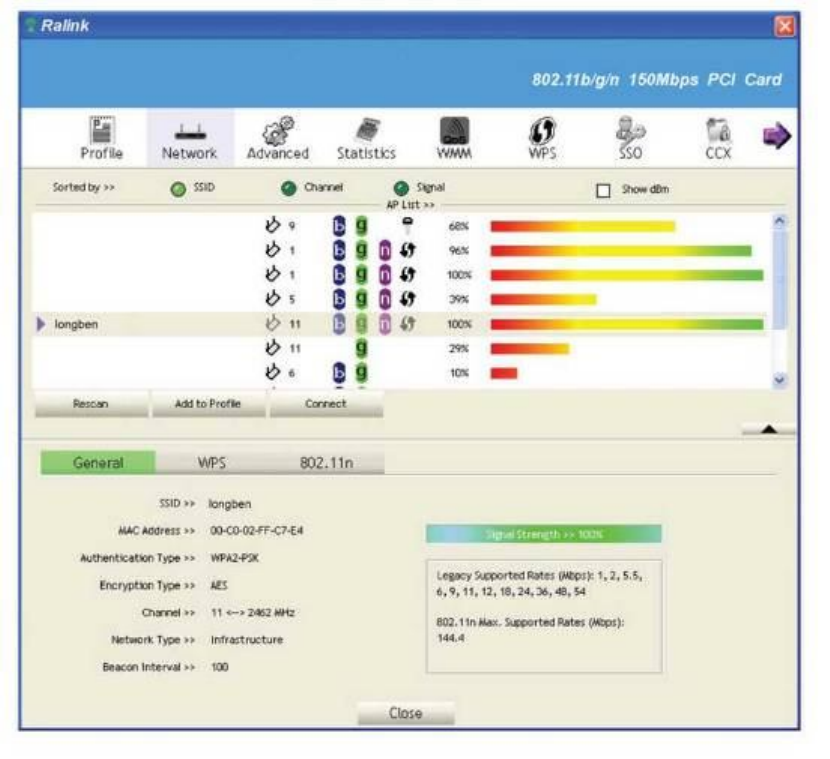Click the antenna icon on channel 9 row
The image size is (830, 759).
tap(272, 225)
